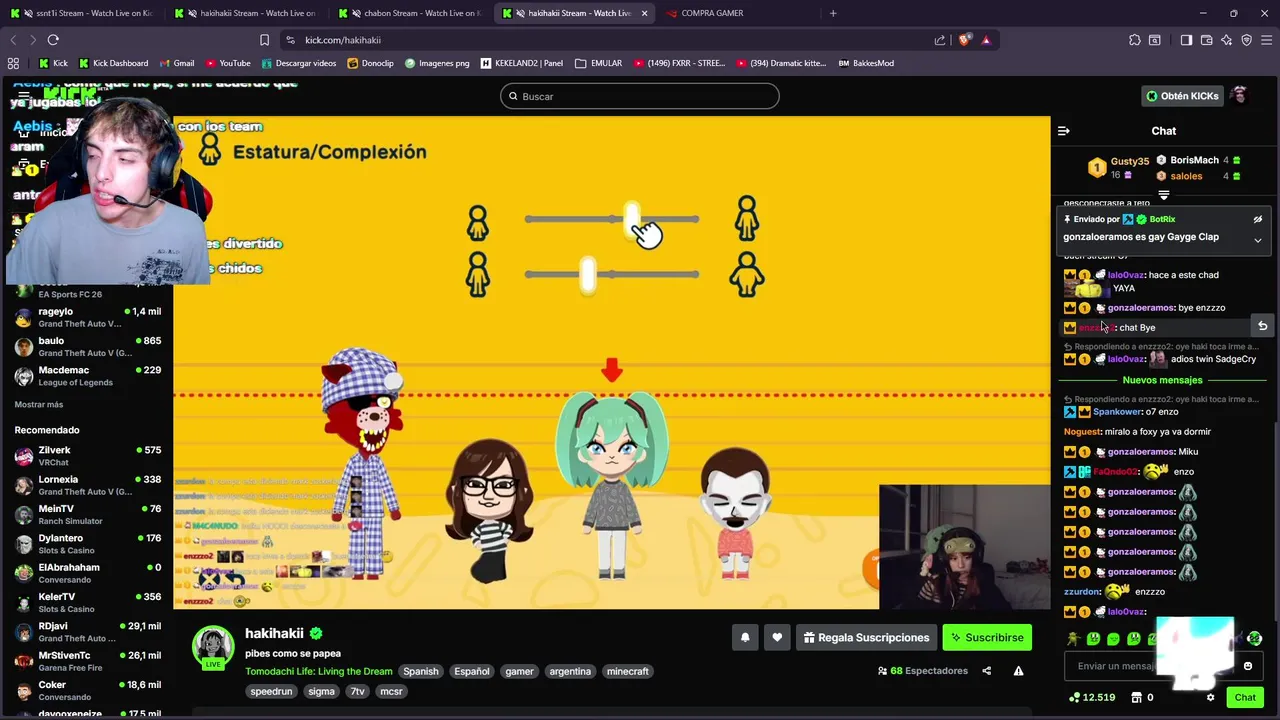This screenshot has width=1280, height=720.
Task: Select the Español tag
Action: (x=472, y=671)
